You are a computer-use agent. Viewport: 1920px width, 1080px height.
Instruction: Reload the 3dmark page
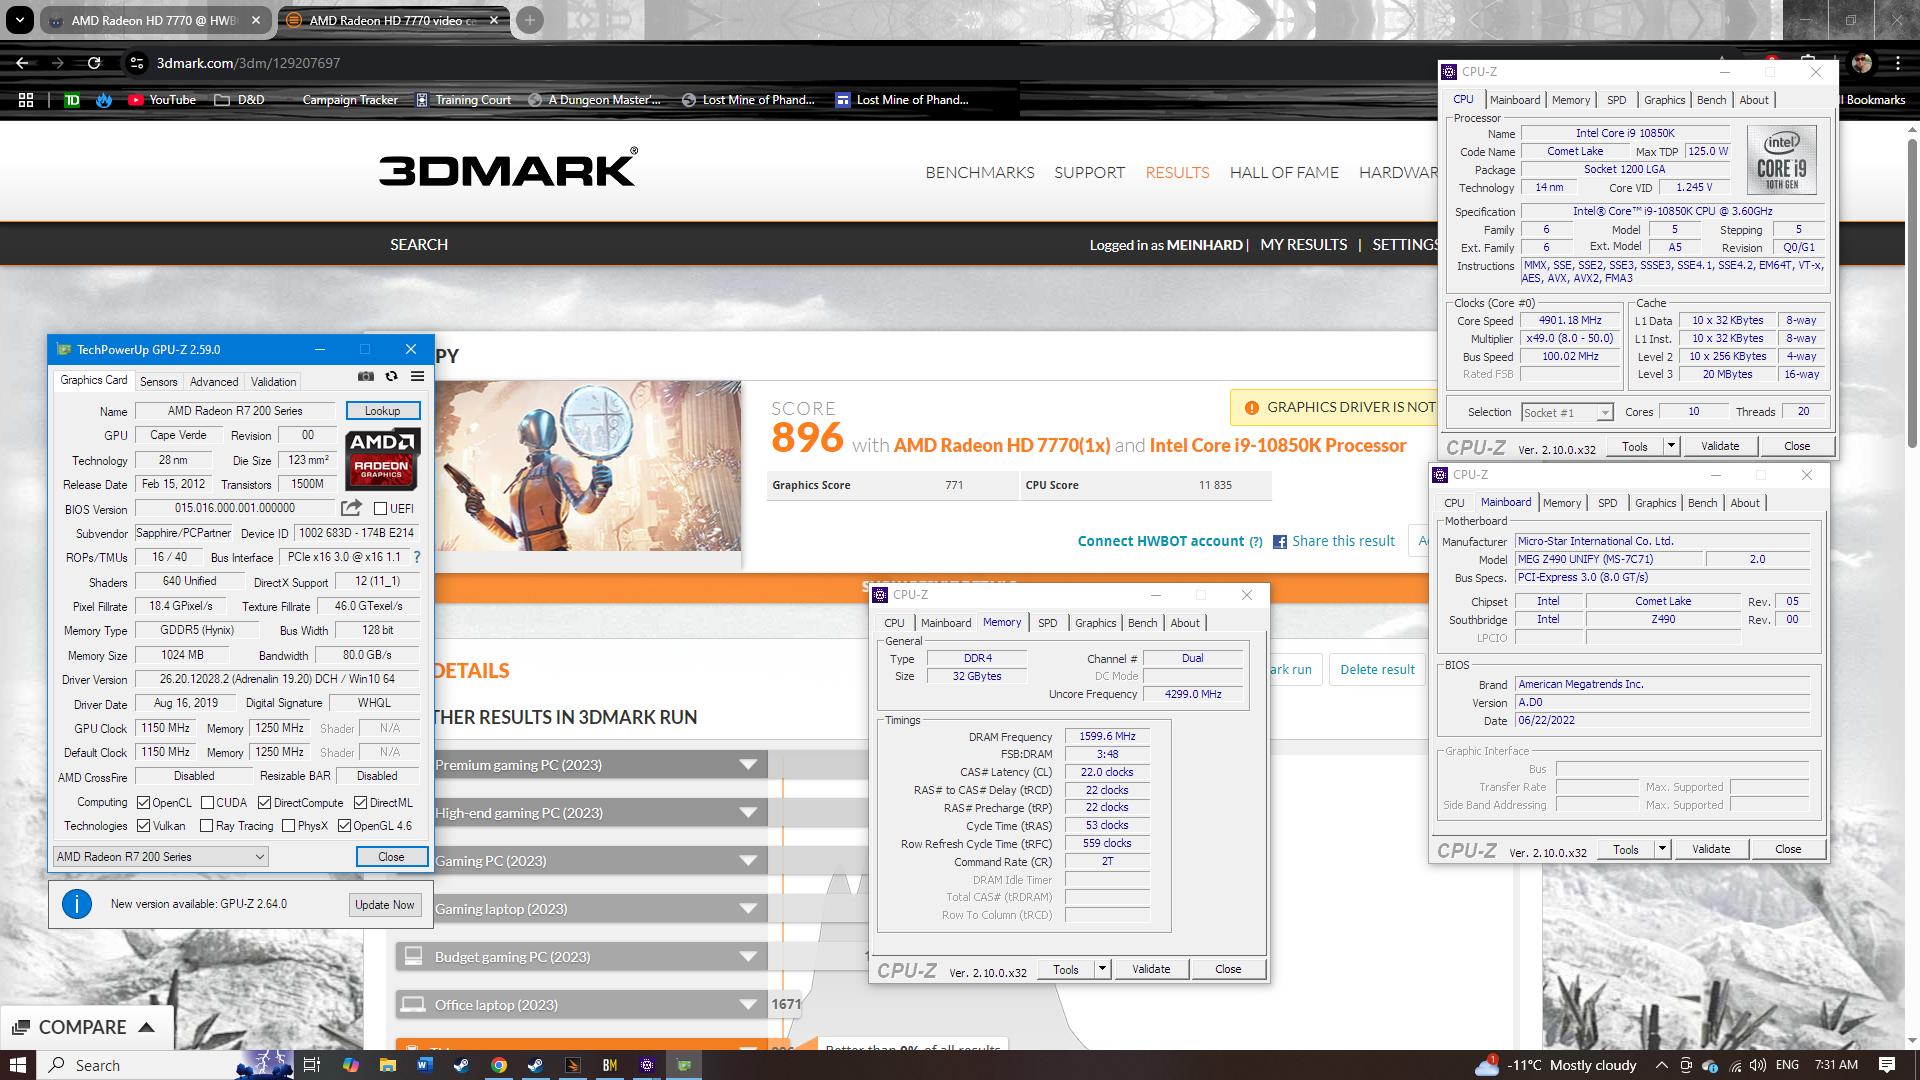tap(94, 63)
